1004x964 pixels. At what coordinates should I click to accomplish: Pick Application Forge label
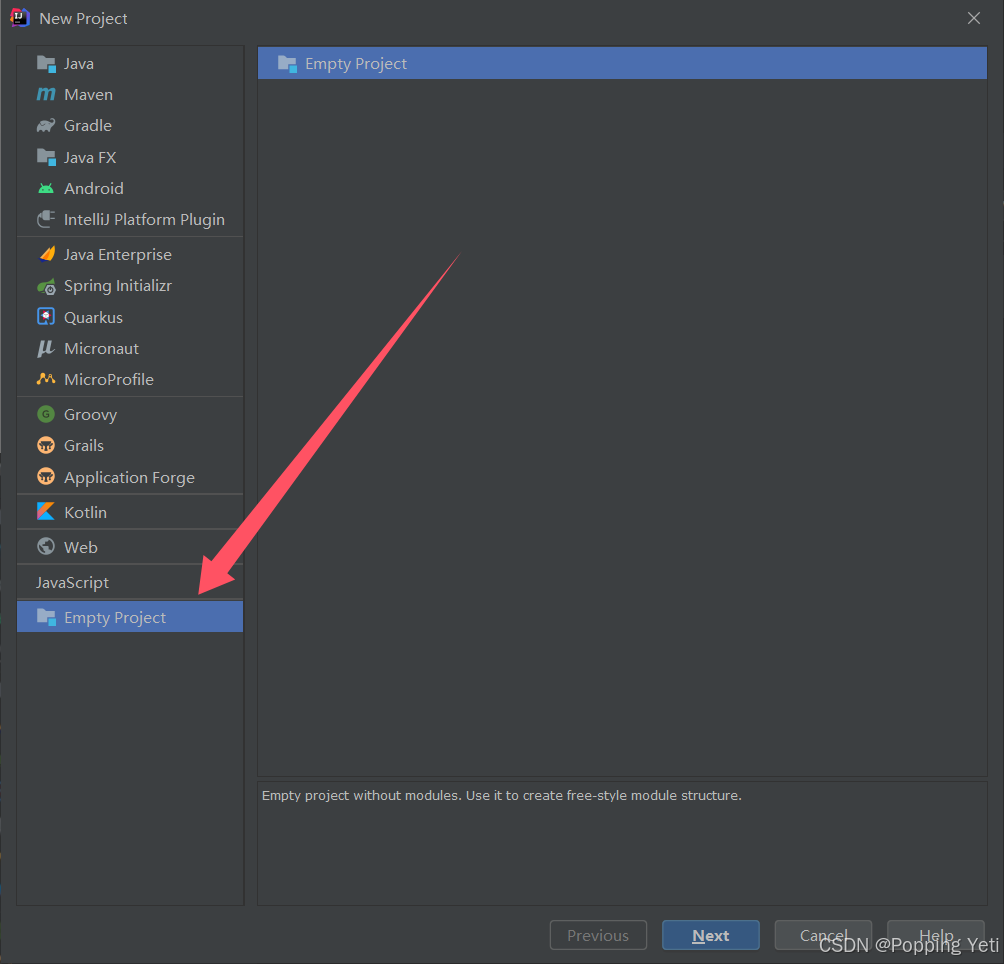tap(129, 478)
